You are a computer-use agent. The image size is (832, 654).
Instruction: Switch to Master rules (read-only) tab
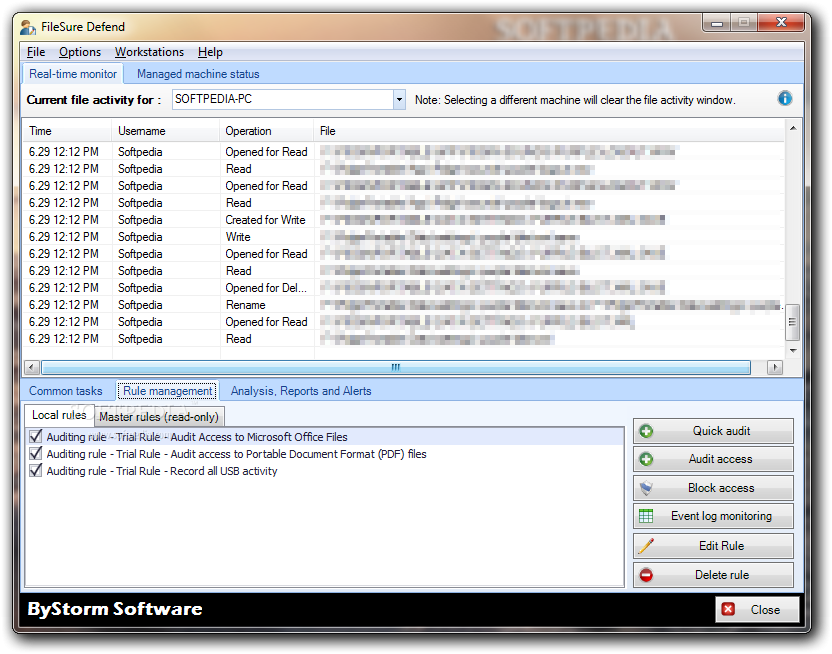[159, 417]
